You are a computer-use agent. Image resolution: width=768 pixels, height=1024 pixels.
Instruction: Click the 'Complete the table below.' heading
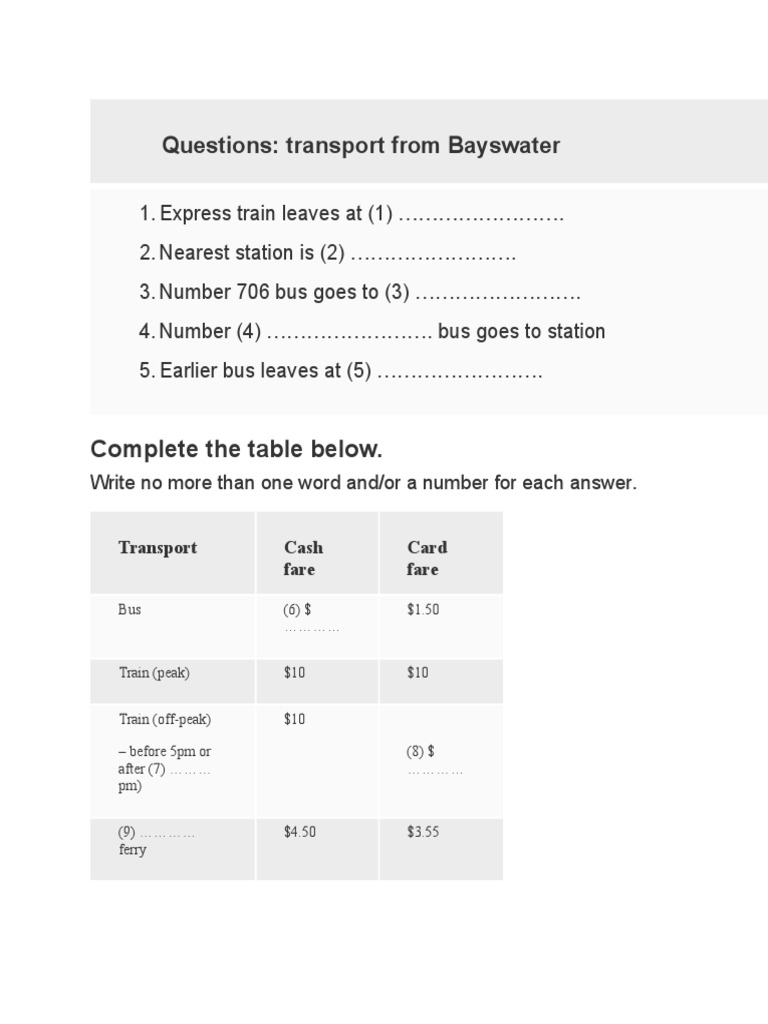click(x=237, y=448)
